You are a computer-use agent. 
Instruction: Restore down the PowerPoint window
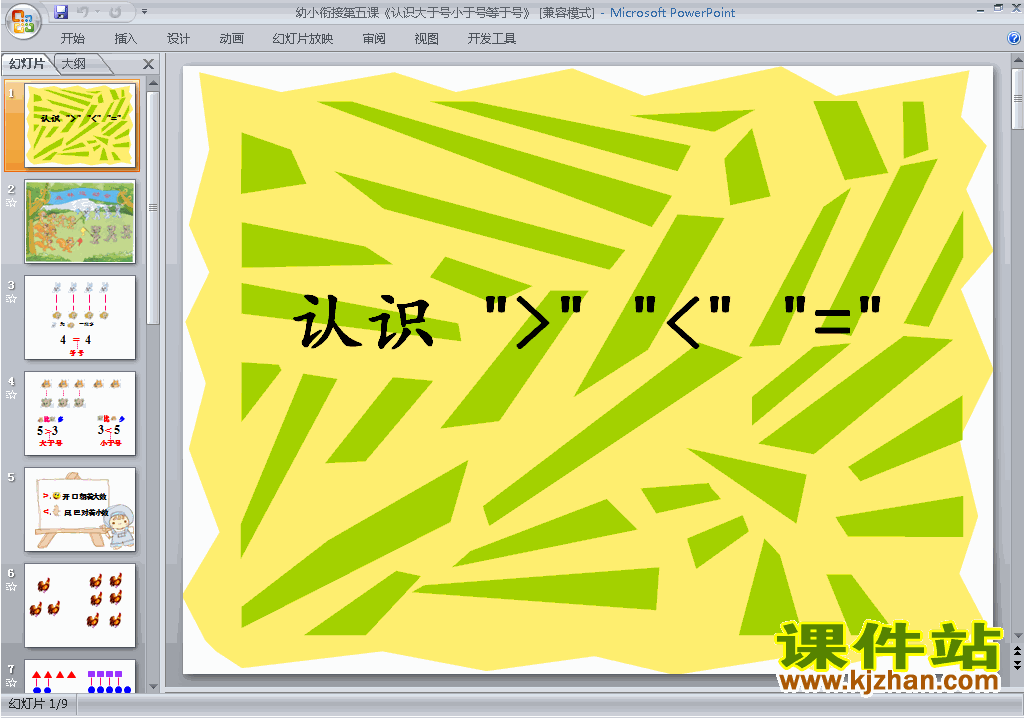[x=998, y=8]
